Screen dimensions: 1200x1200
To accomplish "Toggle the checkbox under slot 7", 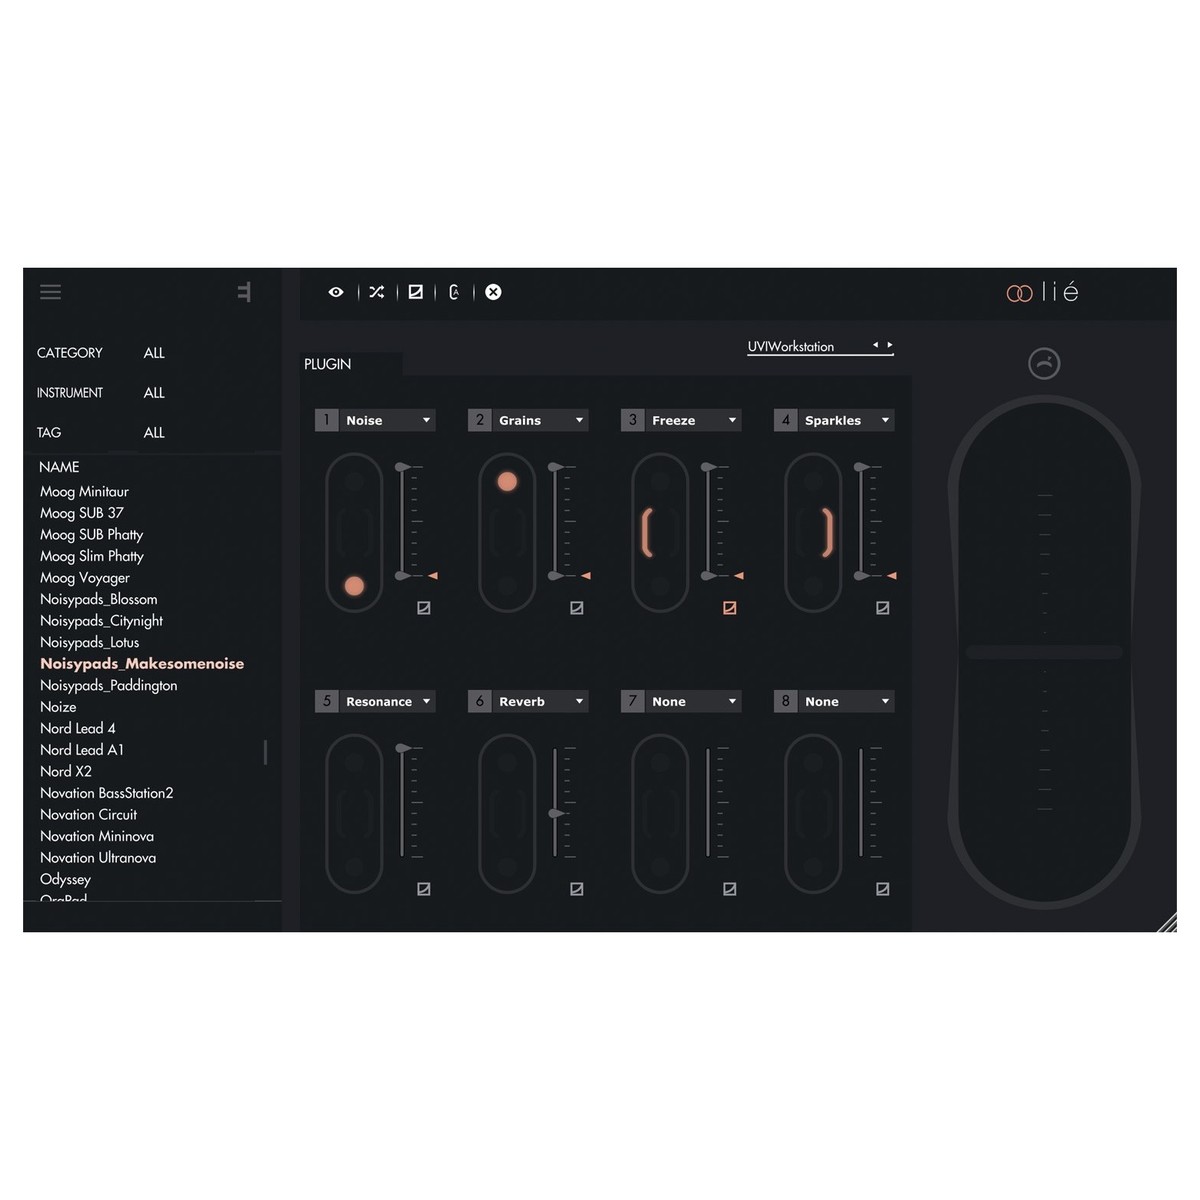I will pyautogui.click(x=730, y=889).
